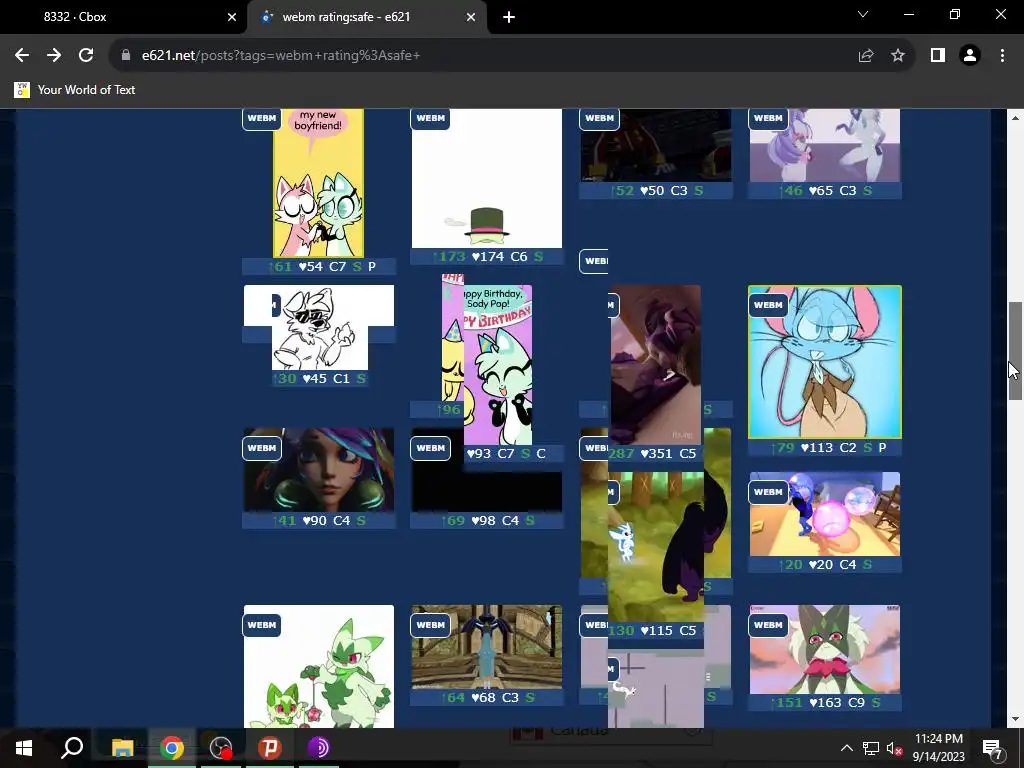Screen dimensions: 1024x768
Task: Open the Chrome three-dot menu
Action: 1002,56
